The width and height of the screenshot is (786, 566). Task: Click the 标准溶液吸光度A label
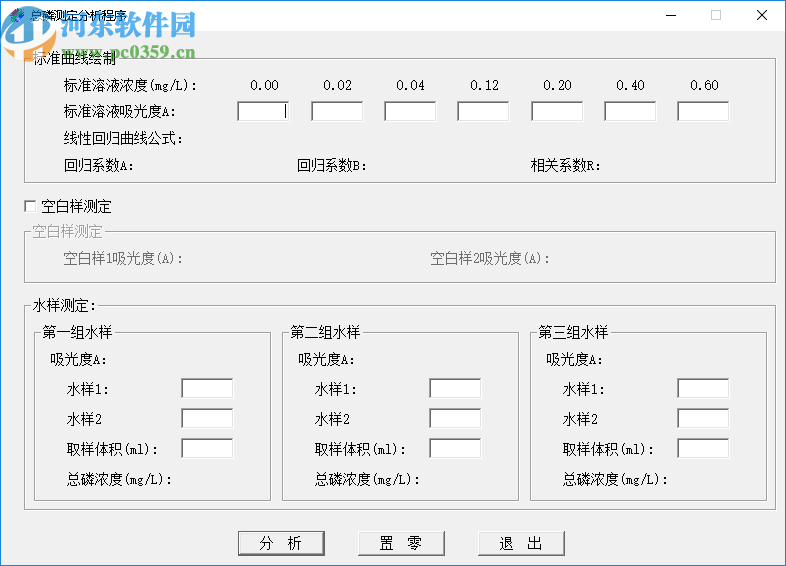120,111
